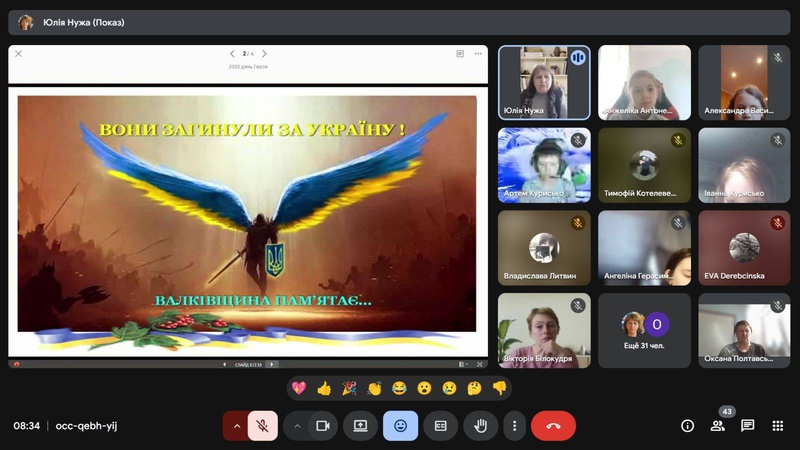This screenshot has height=450, width=800.
Task: Go to next slide with right chevron
Action: point(264,54)
